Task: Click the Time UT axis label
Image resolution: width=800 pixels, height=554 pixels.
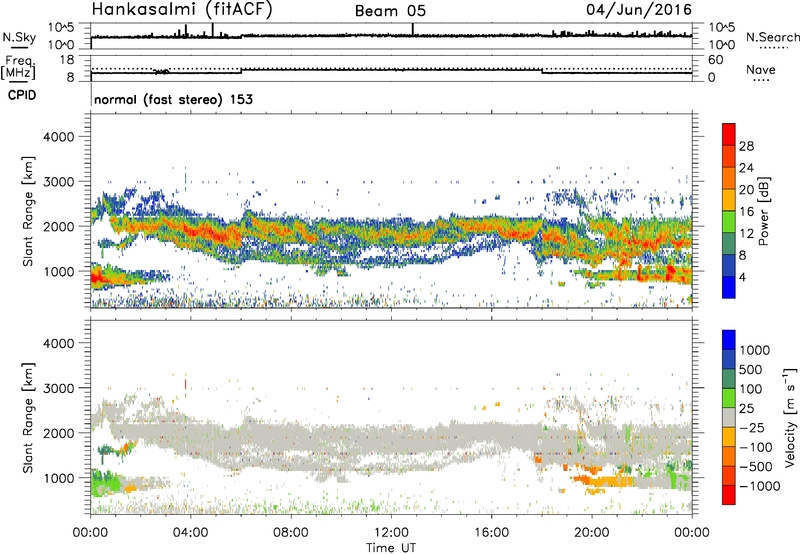Action: pyautogui.click(x=391, y=548)
